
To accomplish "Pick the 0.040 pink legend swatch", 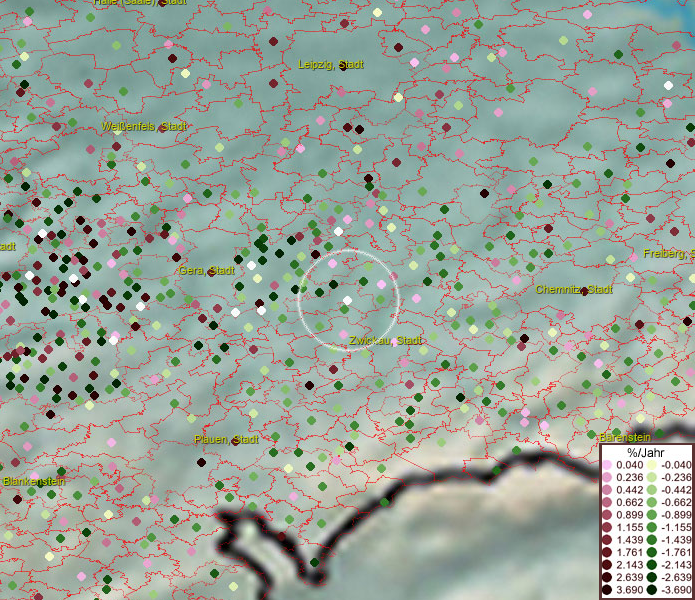I will (607, 465).
